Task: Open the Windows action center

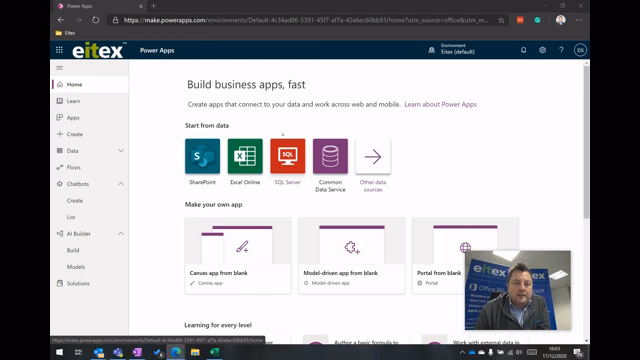Action: point(578,353)
